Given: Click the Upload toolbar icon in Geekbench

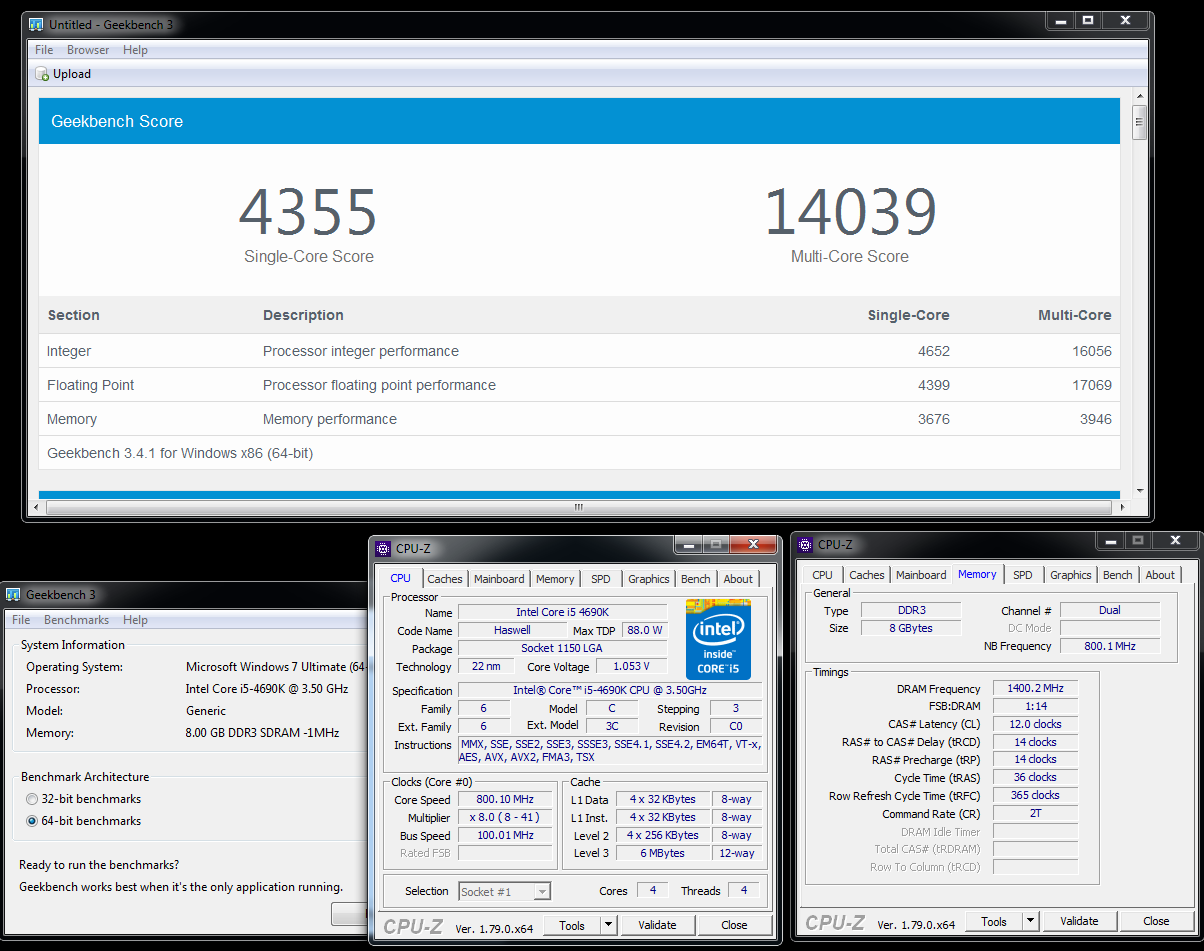Looking at the screenshot, I should pyautogui.click(x=42, y=74).
